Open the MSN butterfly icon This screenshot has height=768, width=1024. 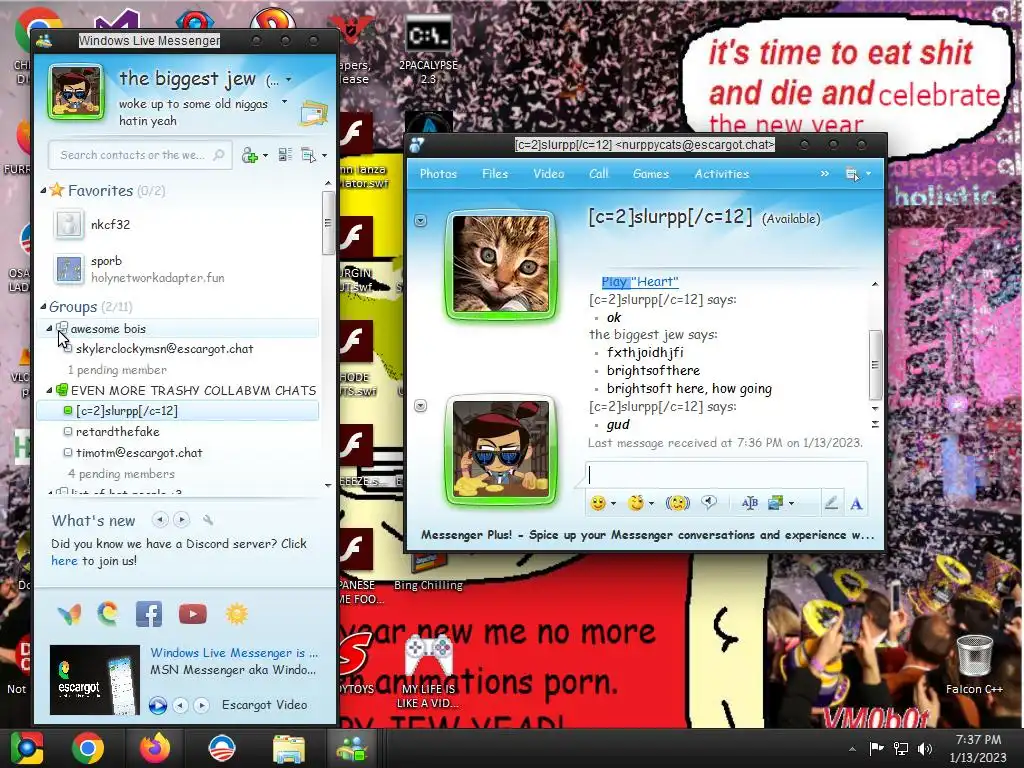coord(69,614)
